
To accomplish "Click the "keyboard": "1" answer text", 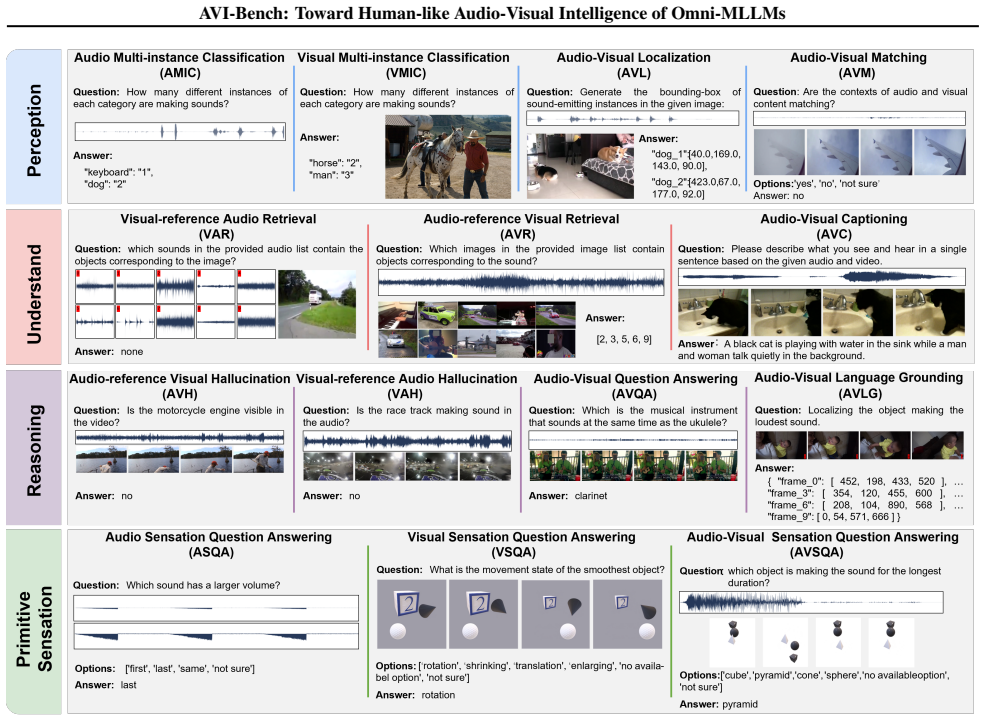I will click(x=118, y=172).
